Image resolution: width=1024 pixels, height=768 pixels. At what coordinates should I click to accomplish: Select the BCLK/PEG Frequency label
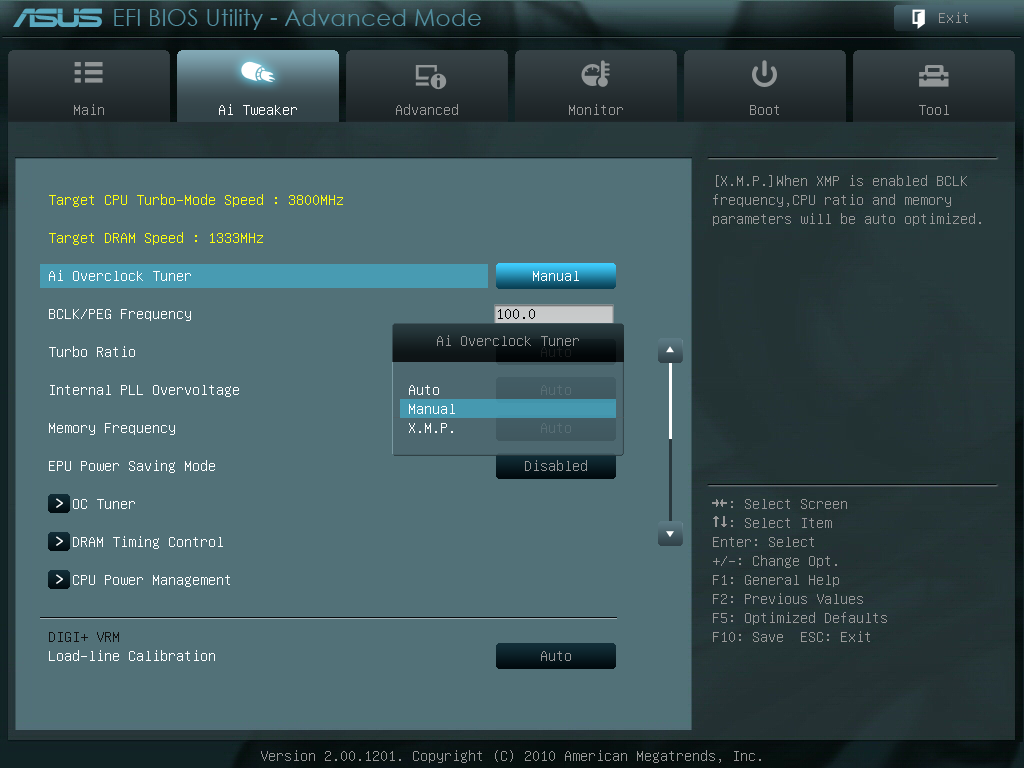pos(120,314)
